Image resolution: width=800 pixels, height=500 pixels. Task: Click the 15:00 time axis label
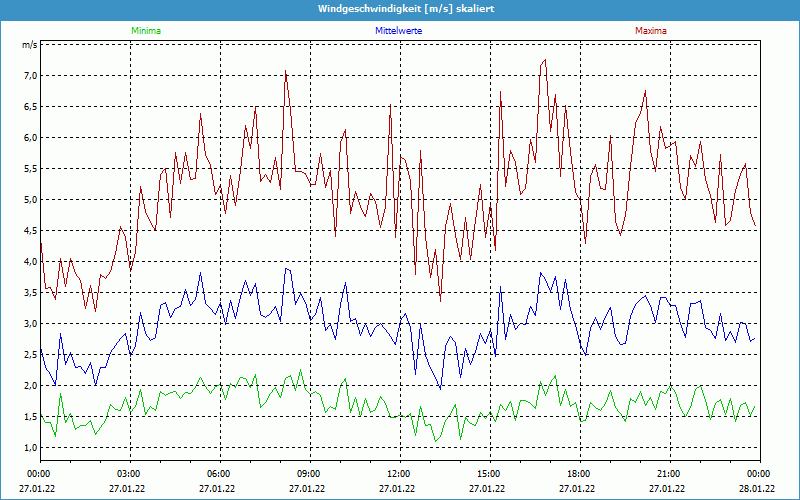(488, 474)
